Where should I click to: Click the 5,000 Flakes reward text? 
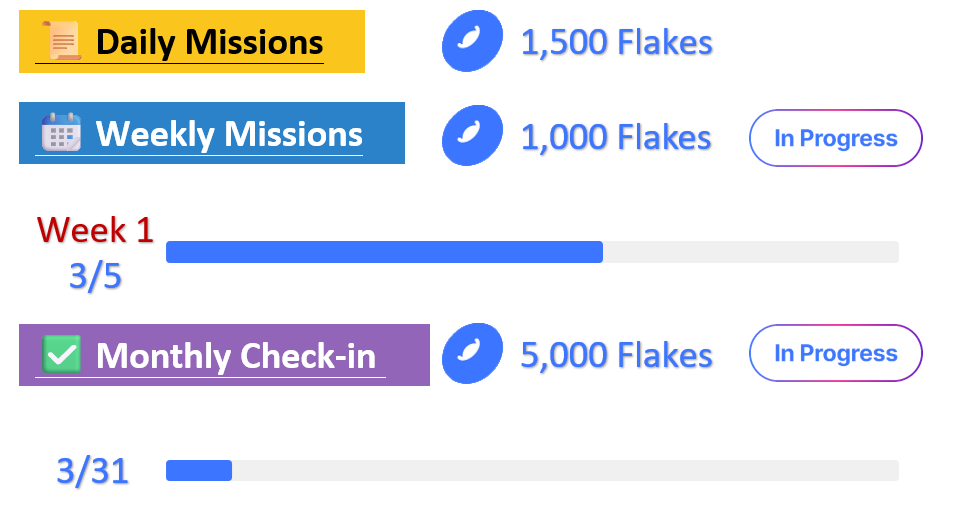pos(616,355)
